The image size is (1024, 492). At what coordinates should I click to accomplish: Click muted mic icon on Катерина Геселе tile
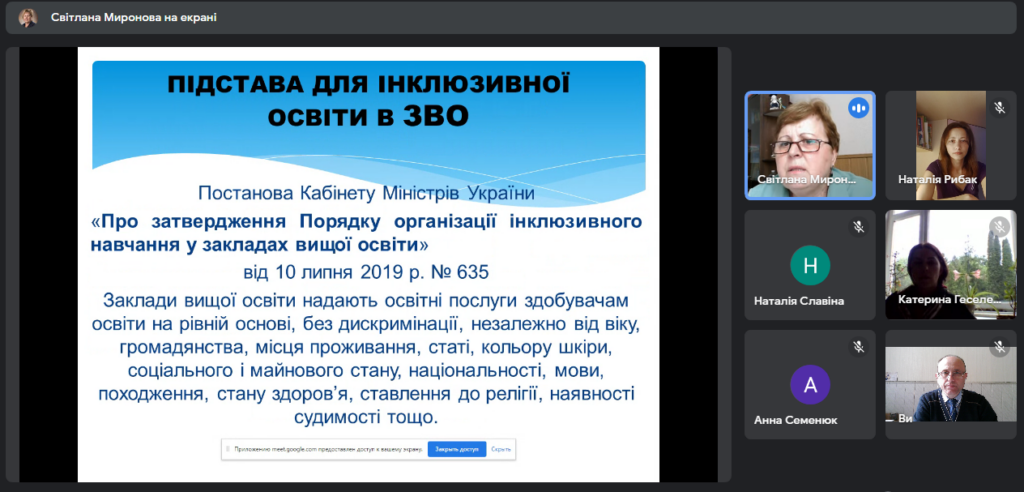click(998, 227)
